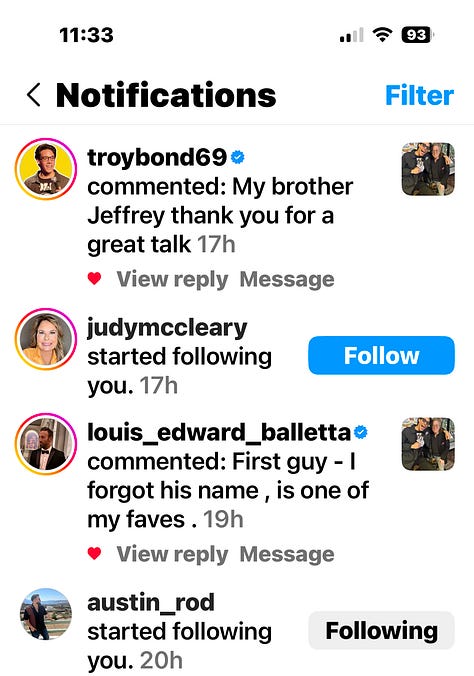474x676 pixels.
Task: Tap the back chevron beside Notifications
Action: 34,95
